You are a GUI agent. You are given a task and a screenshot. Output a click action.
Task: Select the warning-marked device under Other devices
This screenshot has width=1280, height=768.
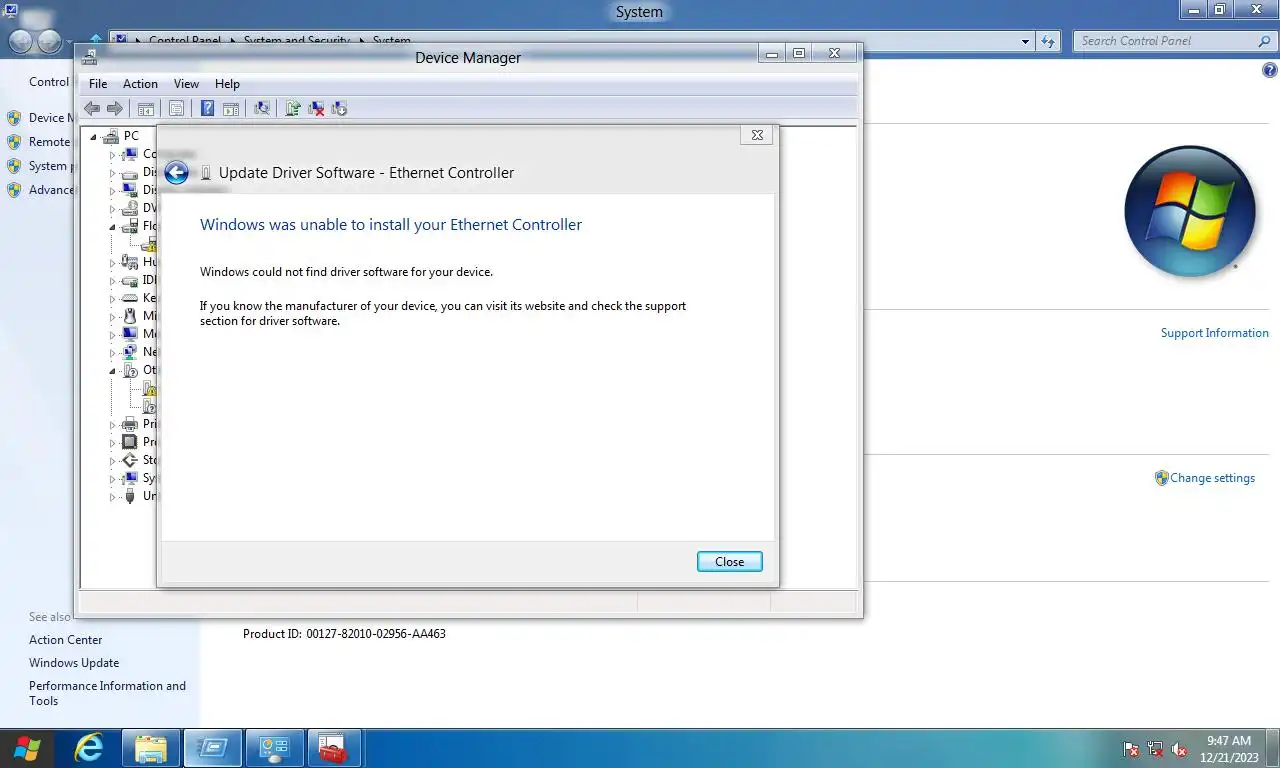tap(149, 388)
